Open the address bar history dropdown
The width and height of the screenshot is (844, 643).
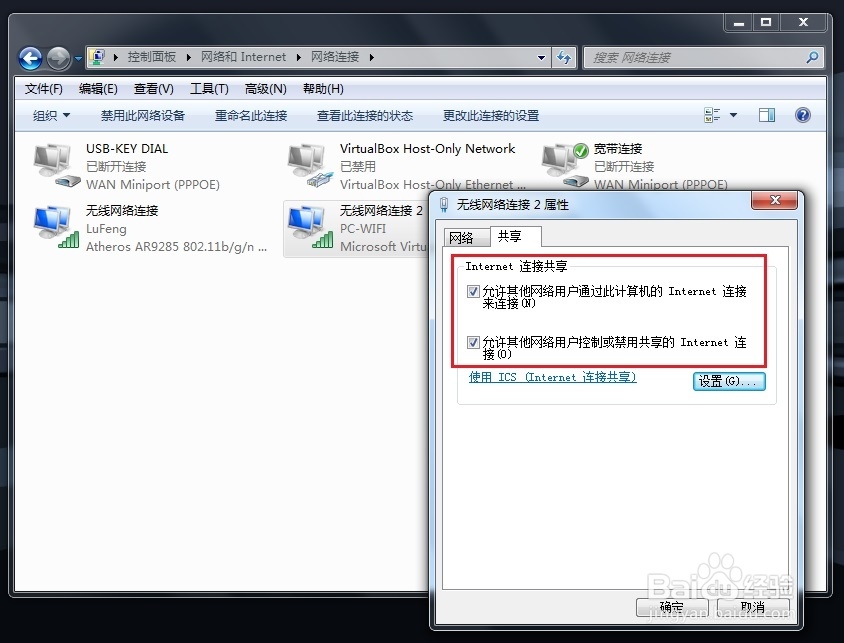pyautogui.click(x=541, y=58)
